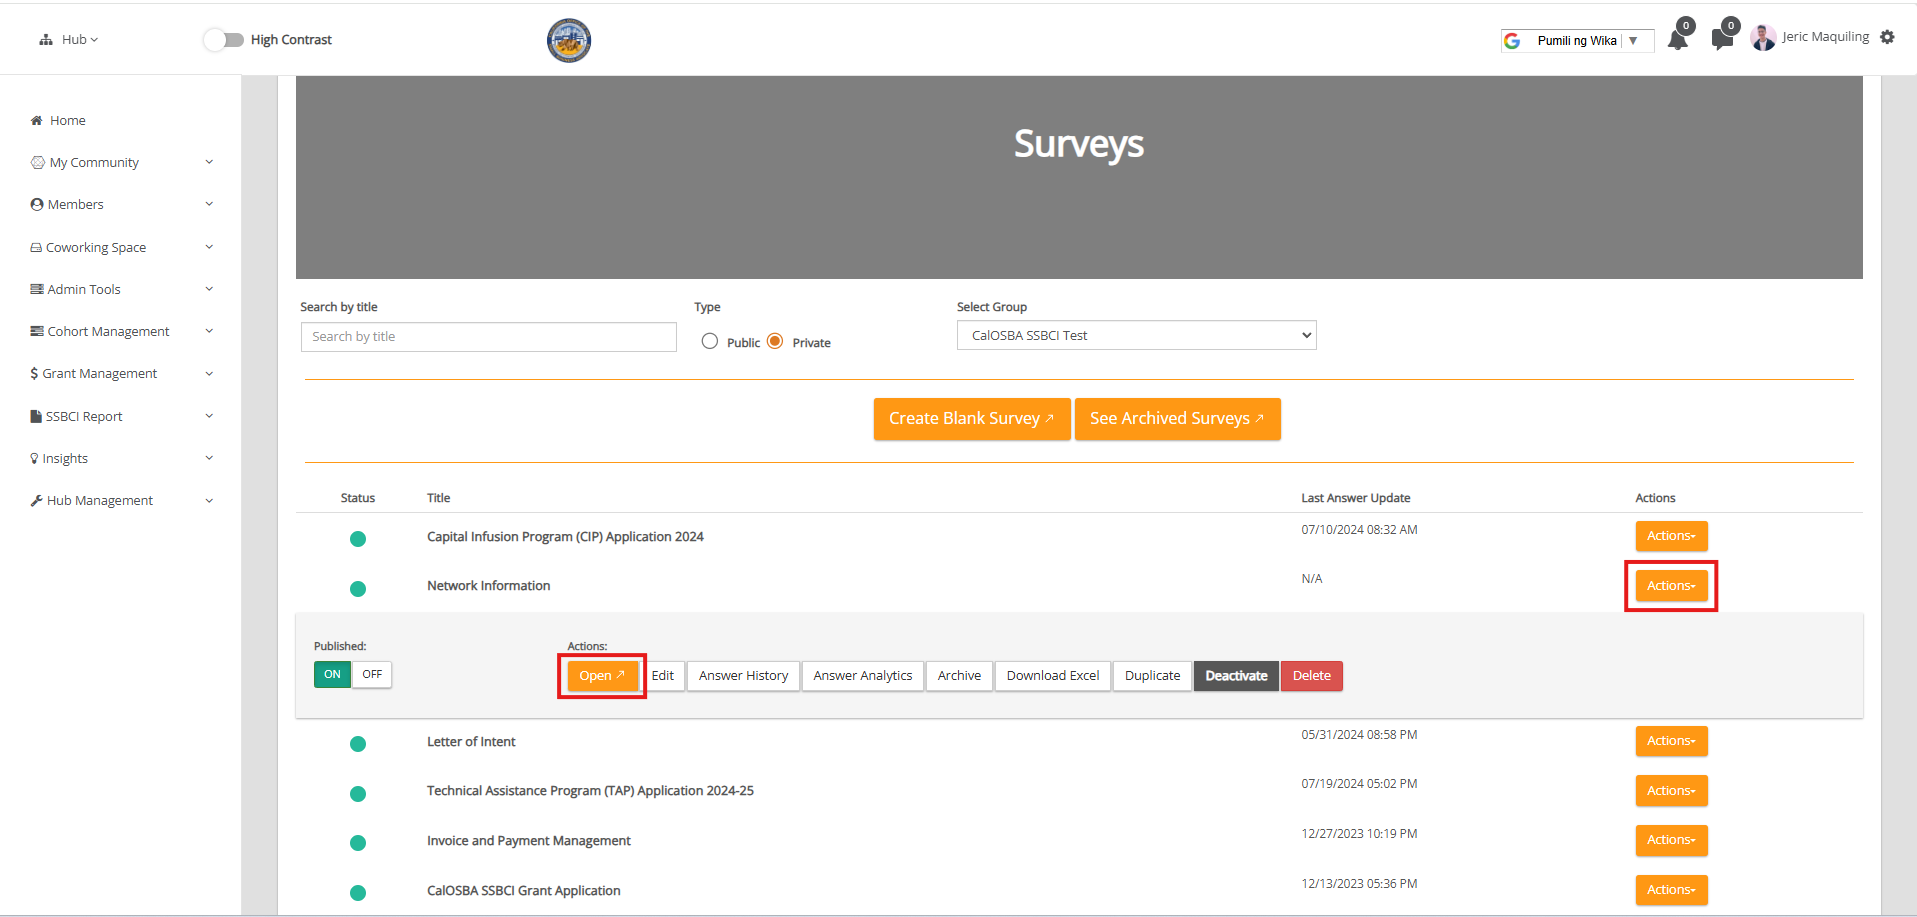Click Create Blank Survey button
This screenshot has height=917, width=1917.
click(x=972, y=419)
